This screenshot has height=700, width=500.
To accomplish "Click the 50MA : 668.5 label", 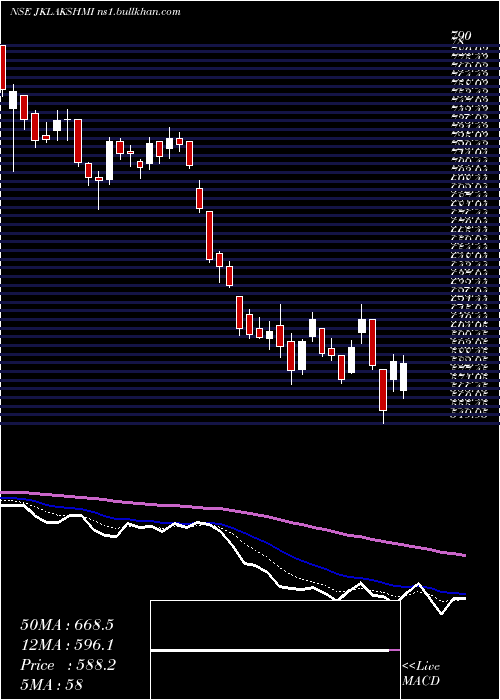I will [67, 625].
